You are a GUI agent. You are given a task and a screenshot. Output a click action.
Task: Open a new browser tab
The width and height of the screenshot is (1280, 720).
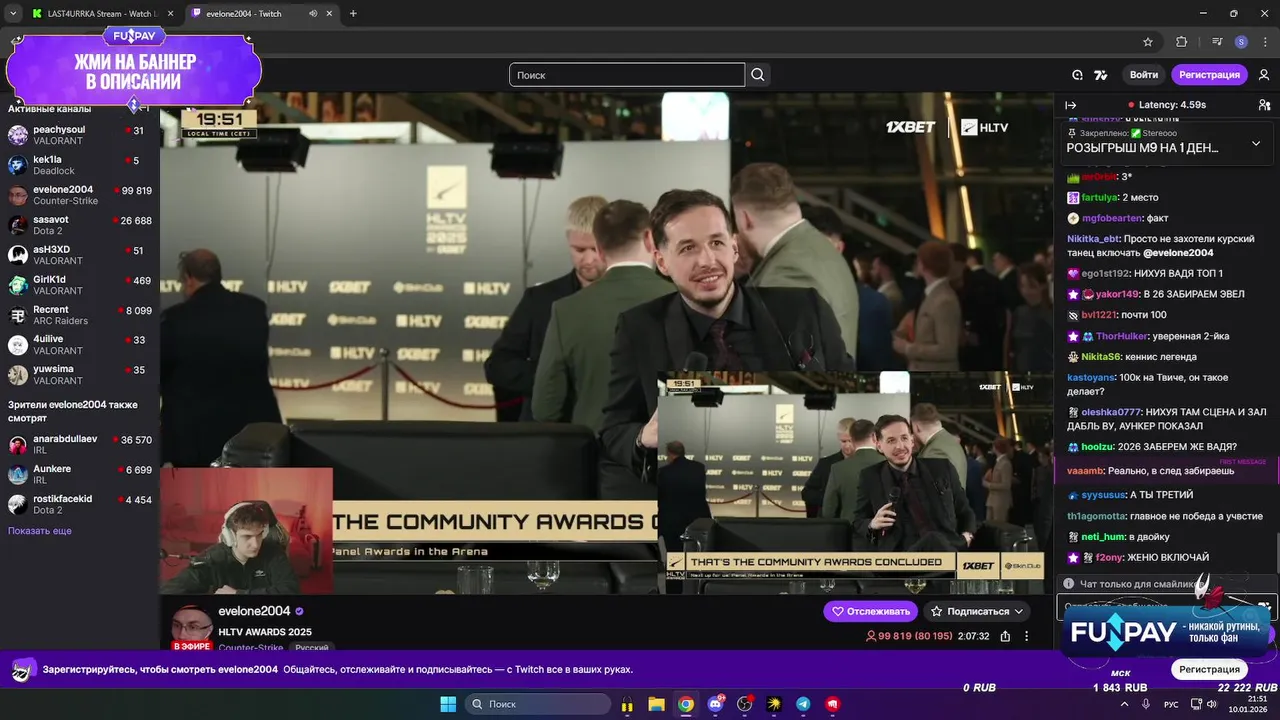tap(353, 14)
